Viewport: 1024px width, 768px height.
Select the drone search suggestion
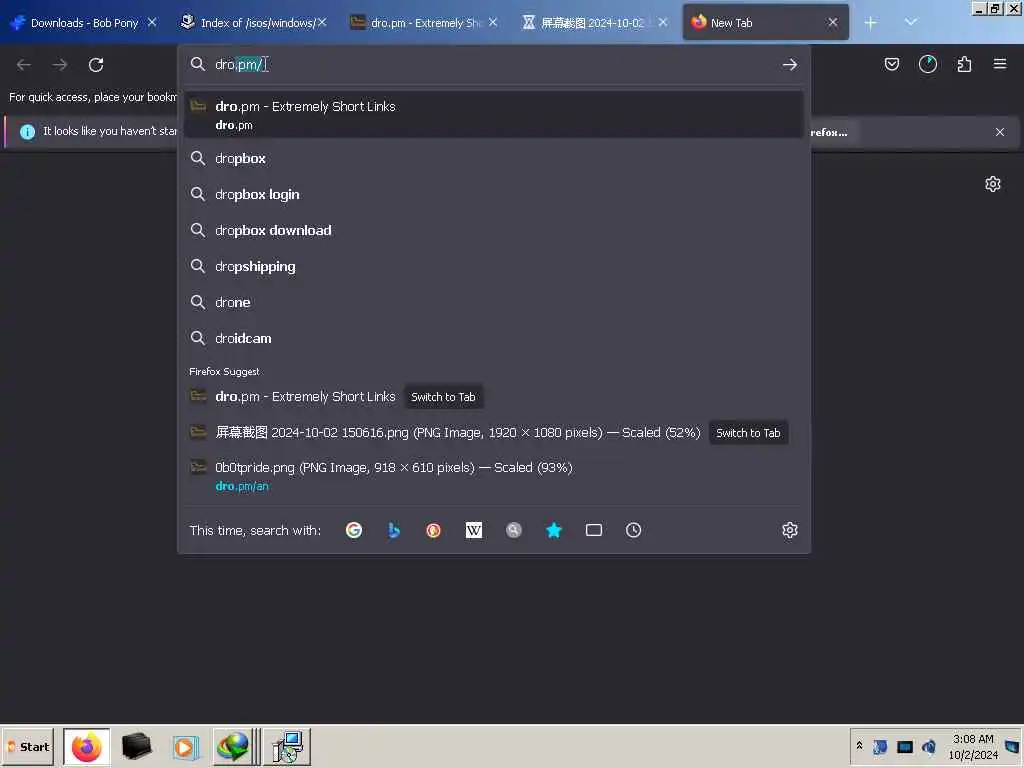point(494,302)
